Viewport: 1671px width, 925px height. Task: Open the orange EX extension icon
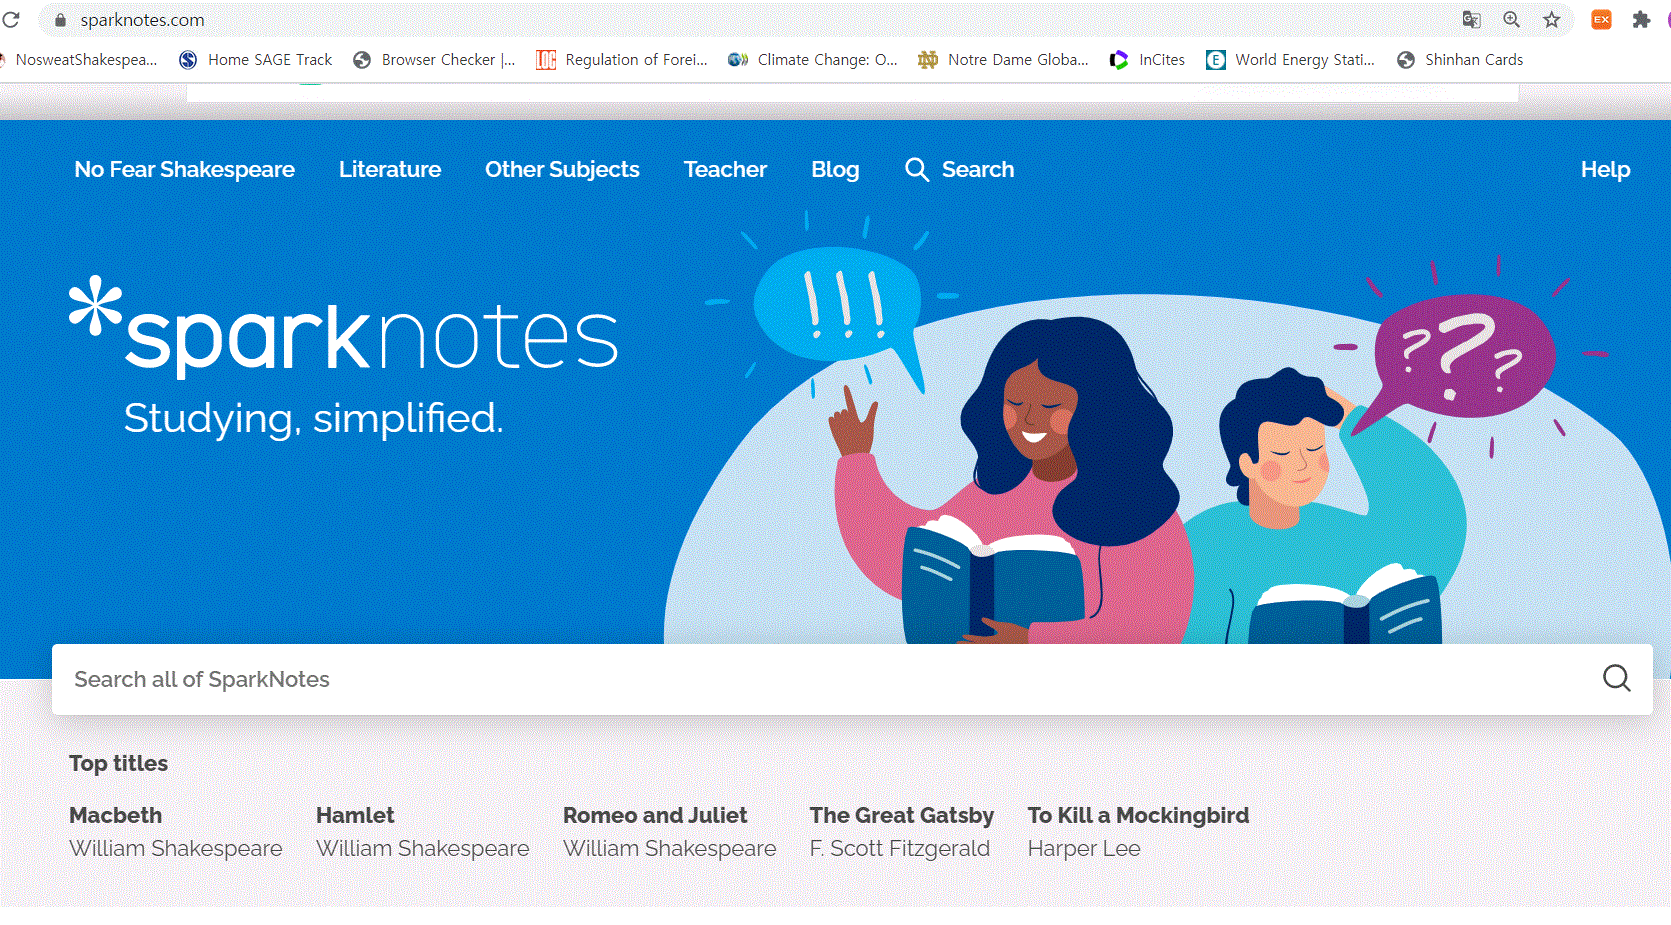coord(1601,20)
